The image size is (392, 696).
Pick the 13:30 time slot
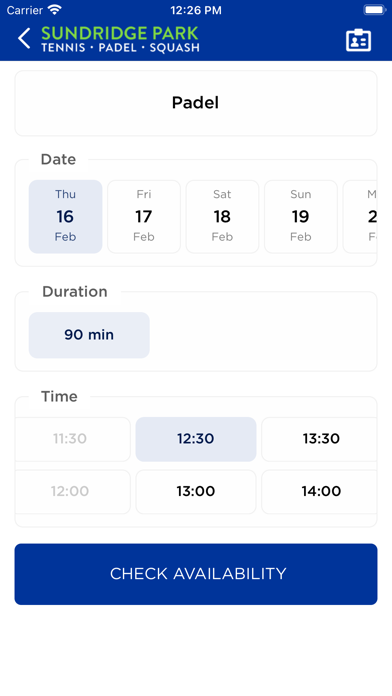(x=319, y=439)
